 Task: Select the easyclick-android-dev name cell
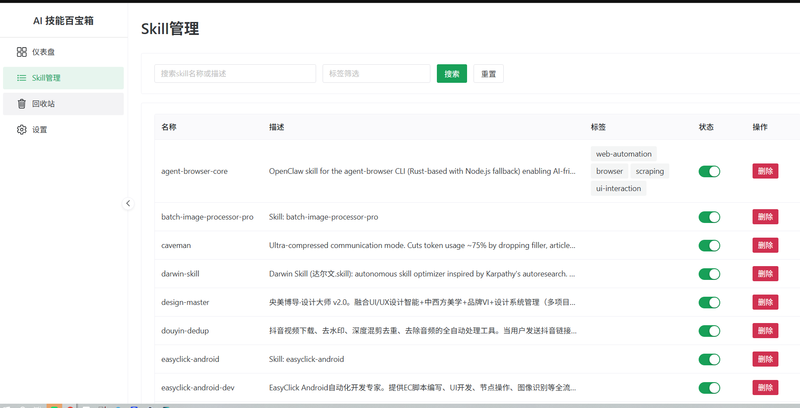tap(198, 388)
